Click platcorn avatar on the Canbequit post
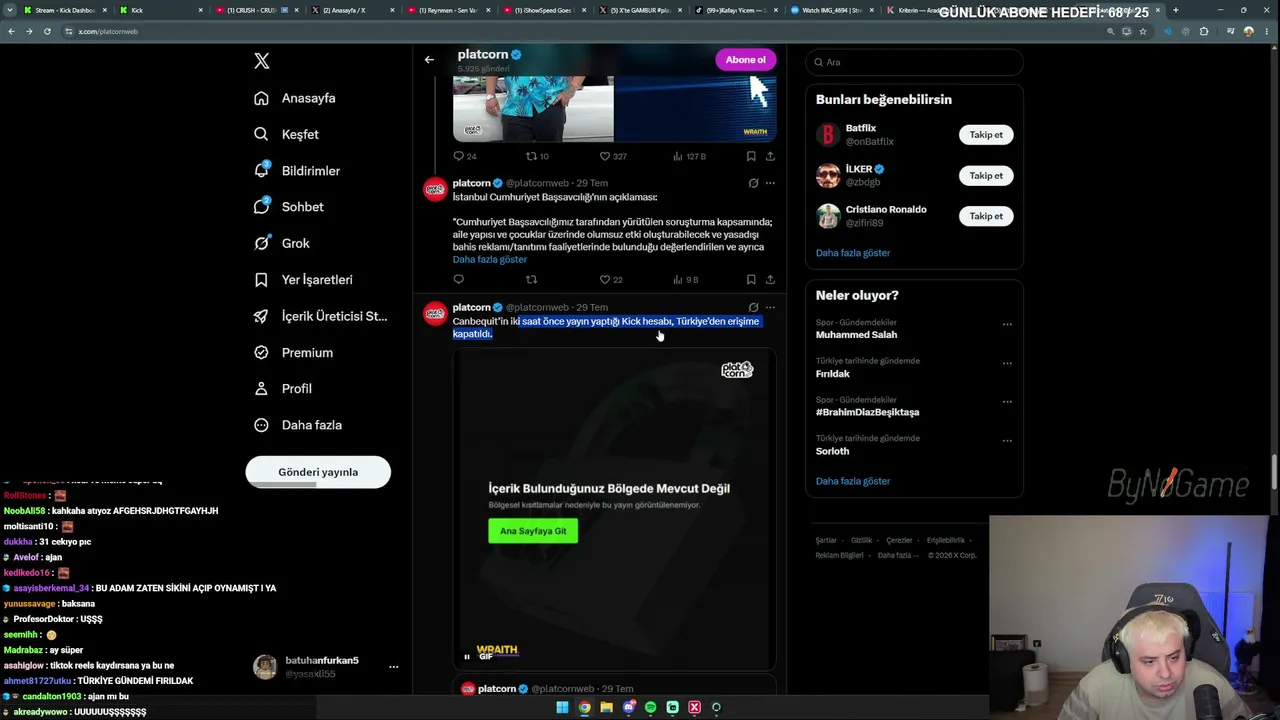 point(435,314)
